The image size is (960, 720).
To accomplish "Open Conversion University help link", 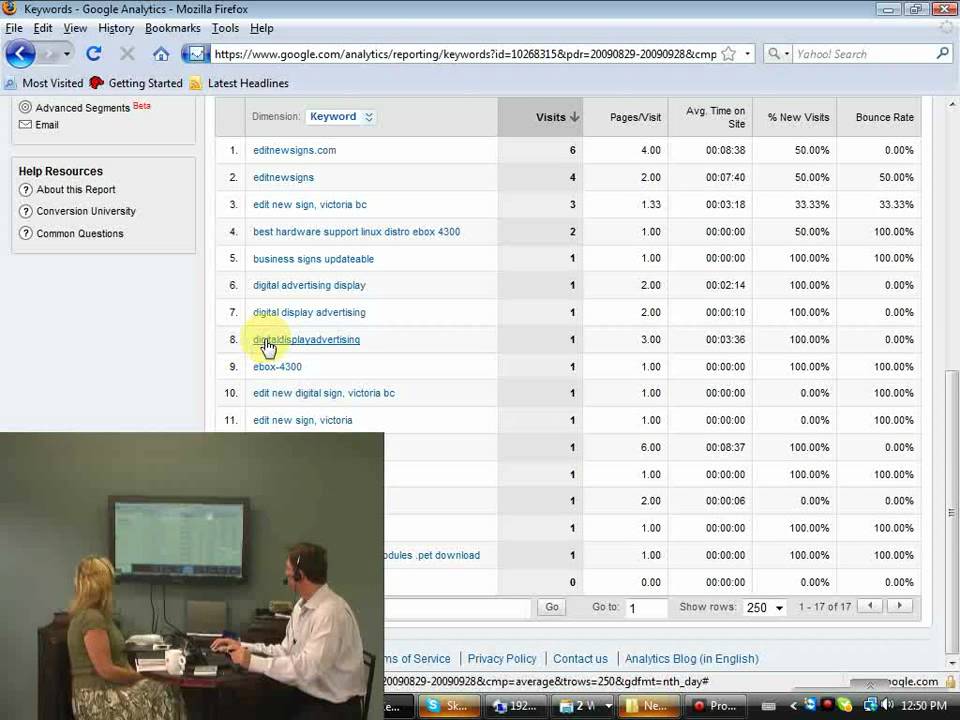I will (77, 211).
